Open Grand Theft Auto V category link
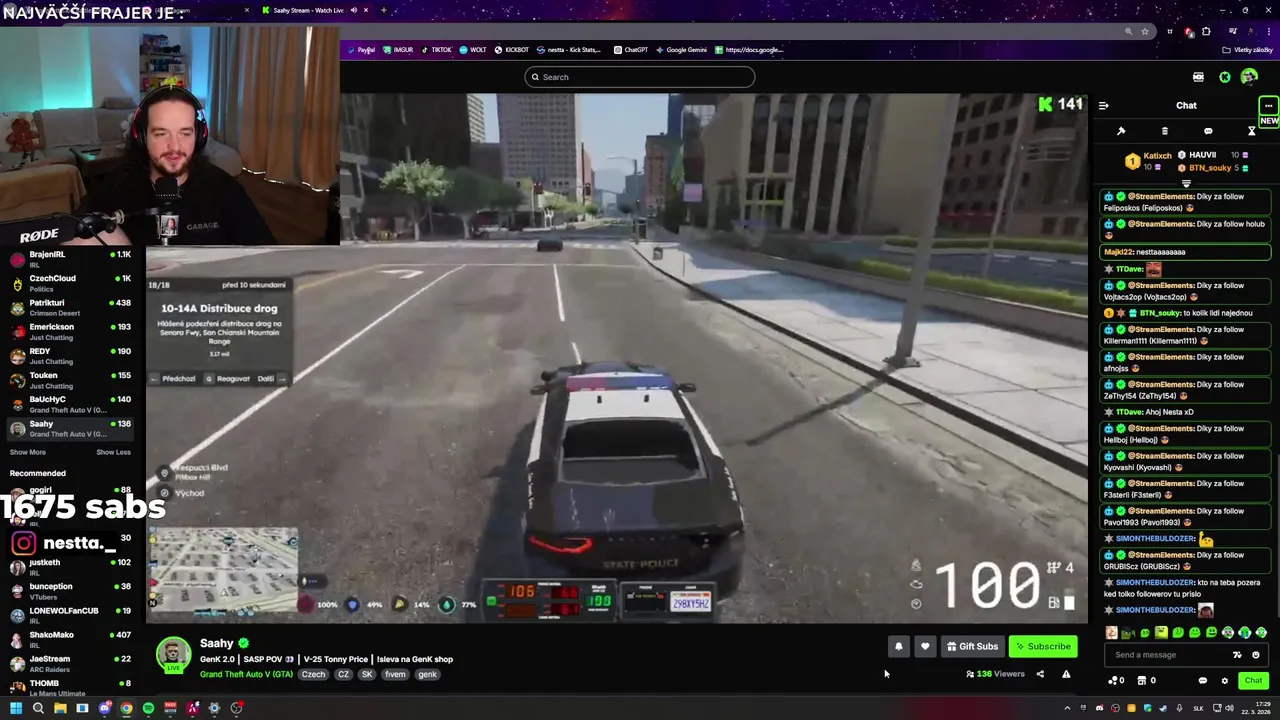1280x720 pixels. click(x=246, y=674)
